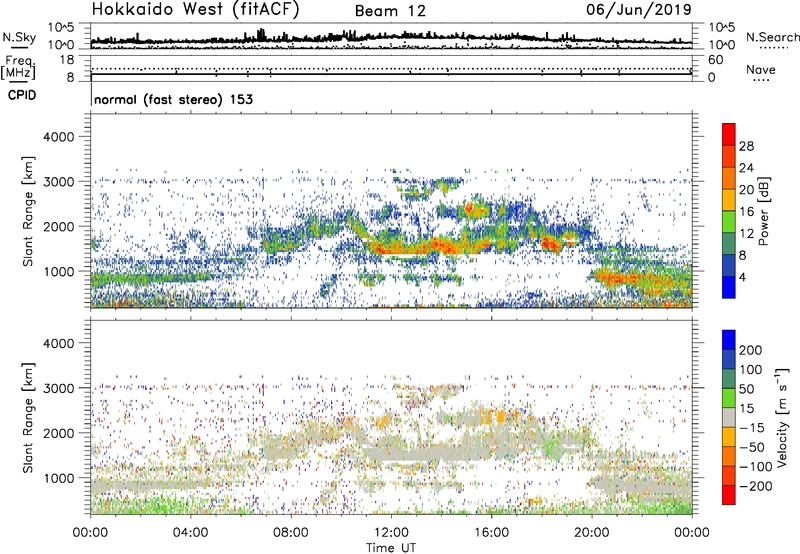
Task: Pick the teal 50–100 Velocity colorbar segment
Action: pos(729,379)
